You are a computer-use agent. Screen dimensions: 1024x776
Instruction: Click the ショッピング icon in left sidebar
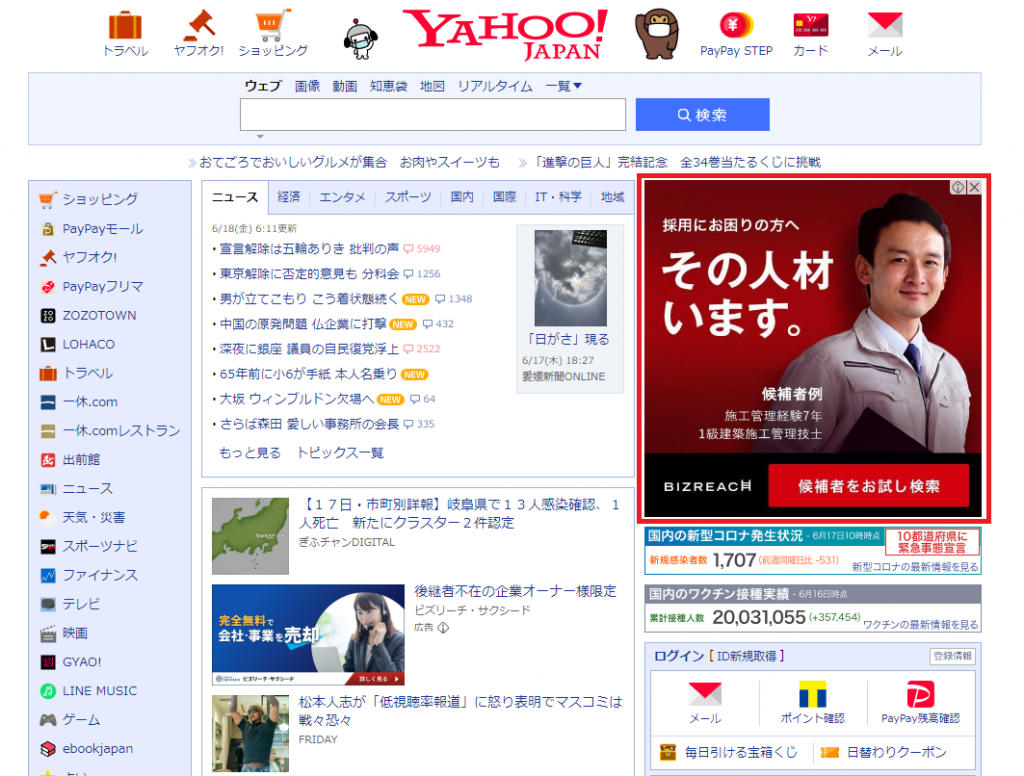click(47, 199)
